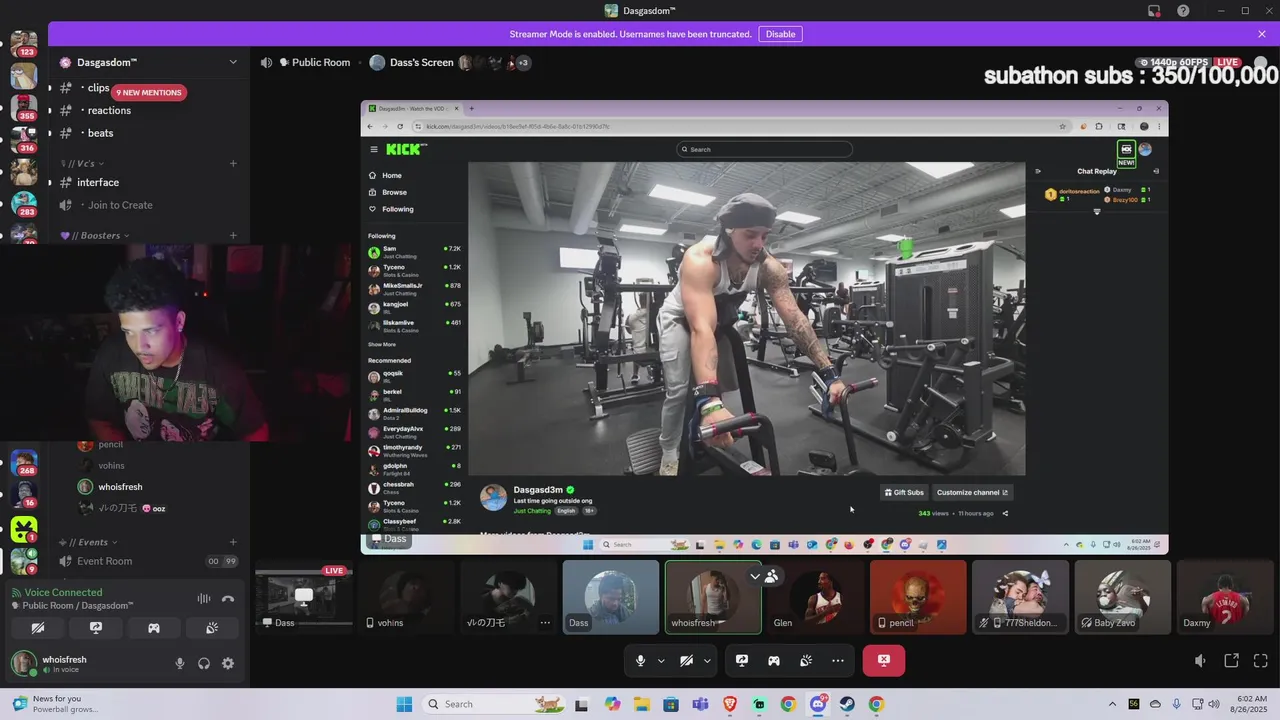Show hidden system tray icons

point(1110,704)
